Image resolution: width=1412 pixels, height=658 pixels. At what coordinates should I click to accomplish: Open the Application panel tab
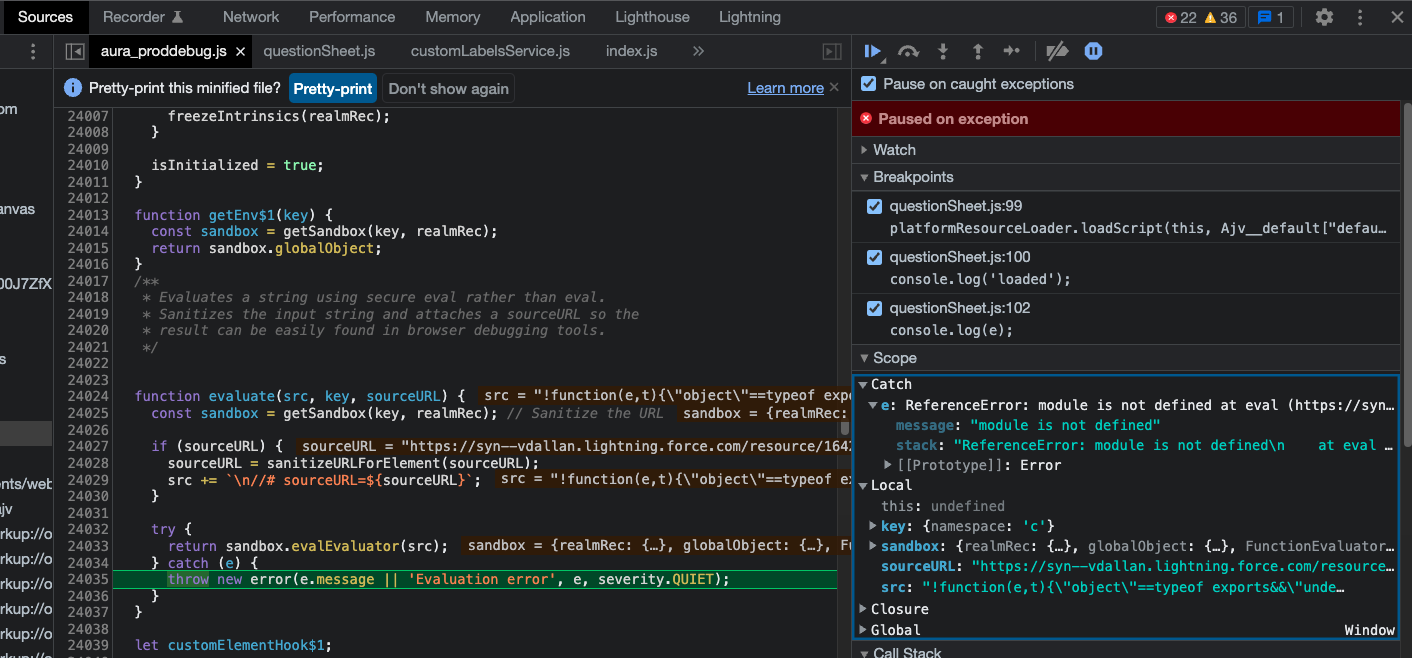pyautogui.click(x=548, y=17)
